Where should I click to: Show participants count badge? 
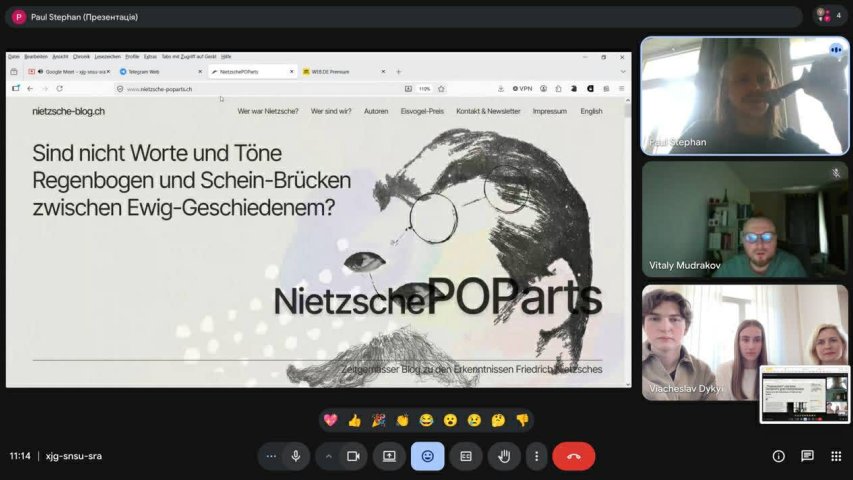click(x=830, y=16)
